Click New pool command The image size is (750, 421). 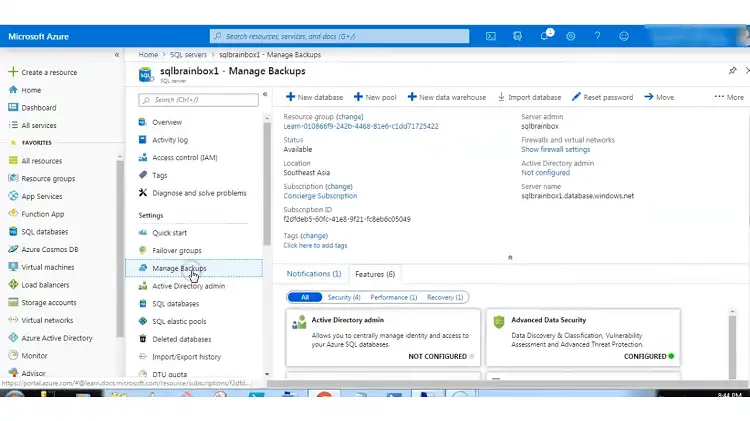[375, 97]
